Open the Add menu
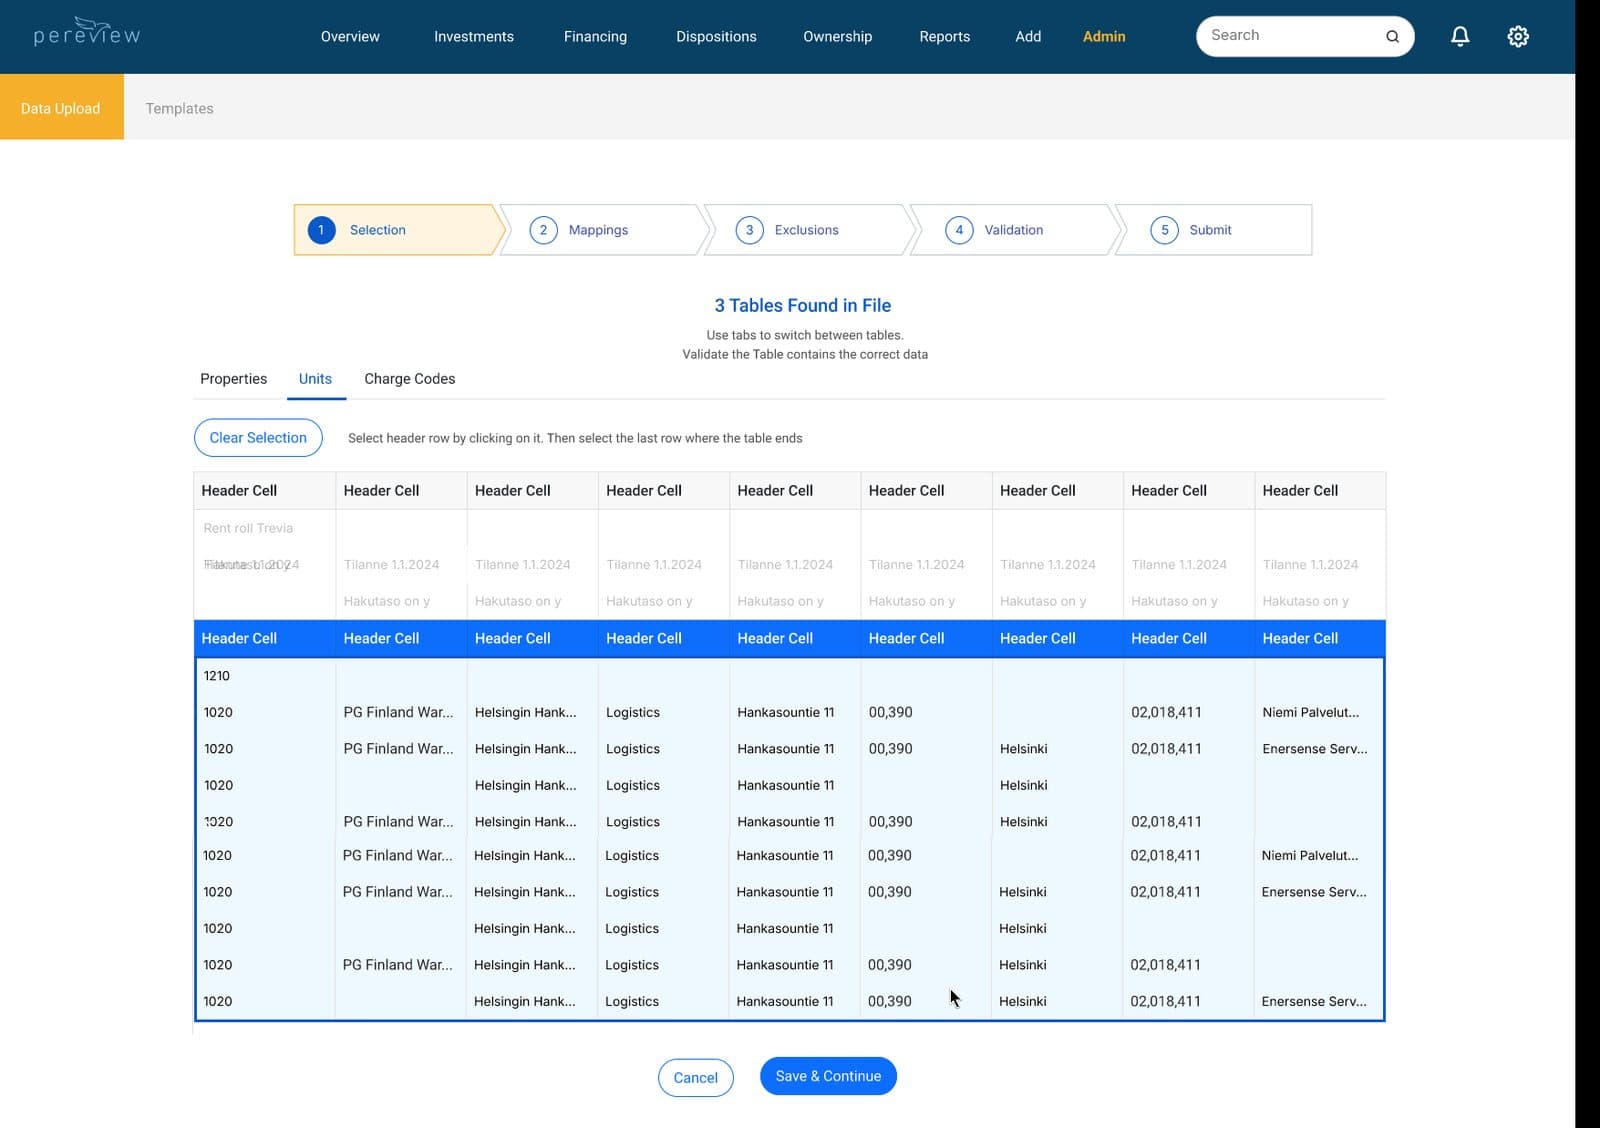Viewport: 1600px width, 1128px height. point(1028,36)
